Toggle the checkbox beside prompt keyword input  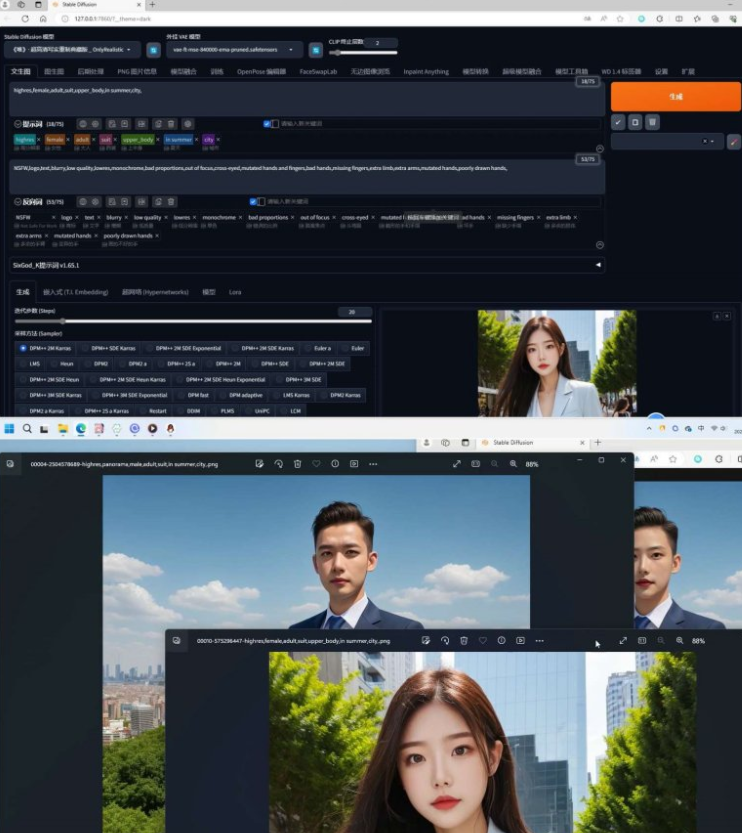pyautogui.click(x=267, y=124)
